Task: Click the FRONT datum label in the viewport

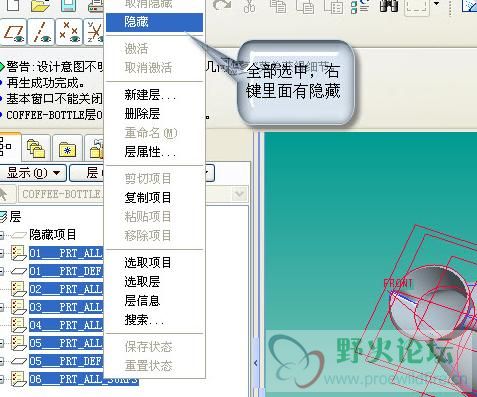Action: (398, 284)
